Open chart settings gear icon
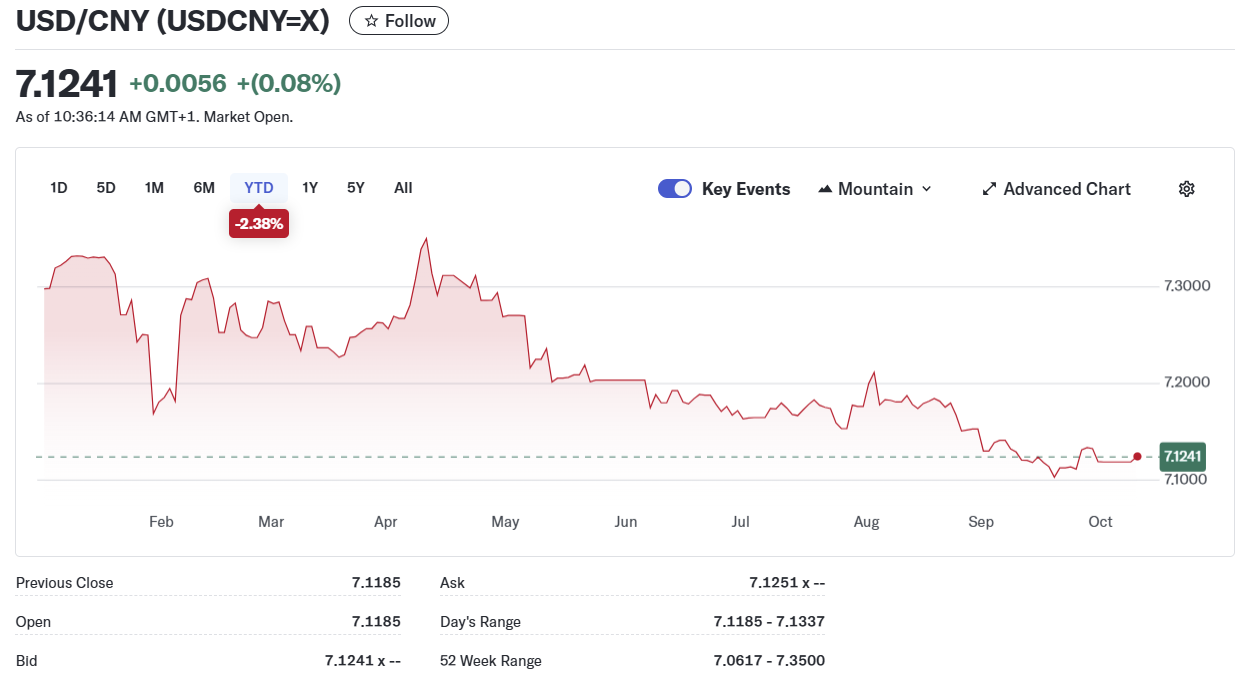1247x683 pixels. [x=1187, y=189]
